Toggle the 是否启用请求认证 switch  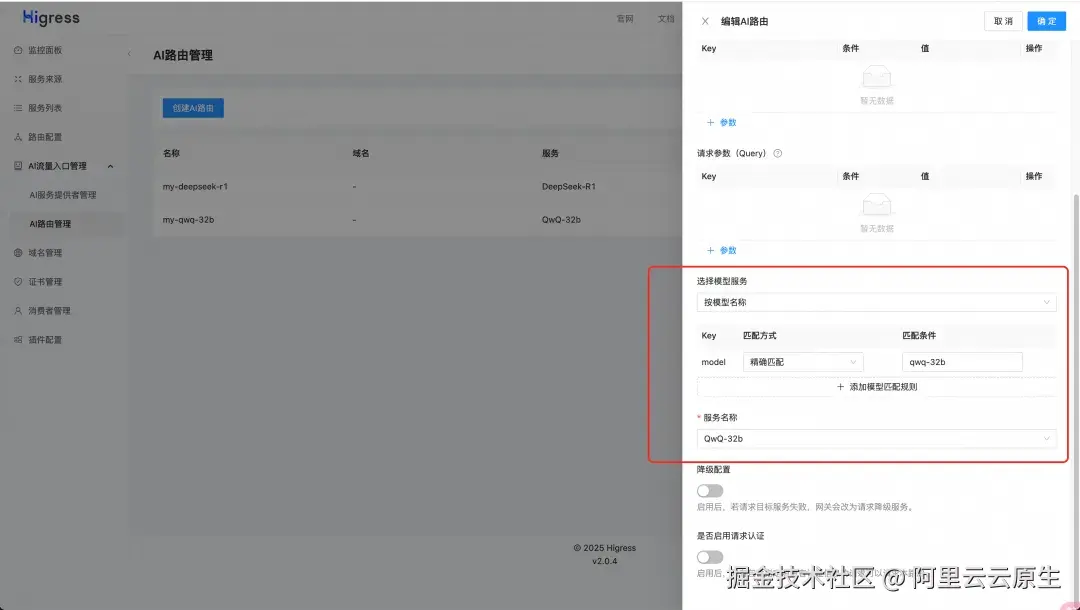click(x=709, y=557)
